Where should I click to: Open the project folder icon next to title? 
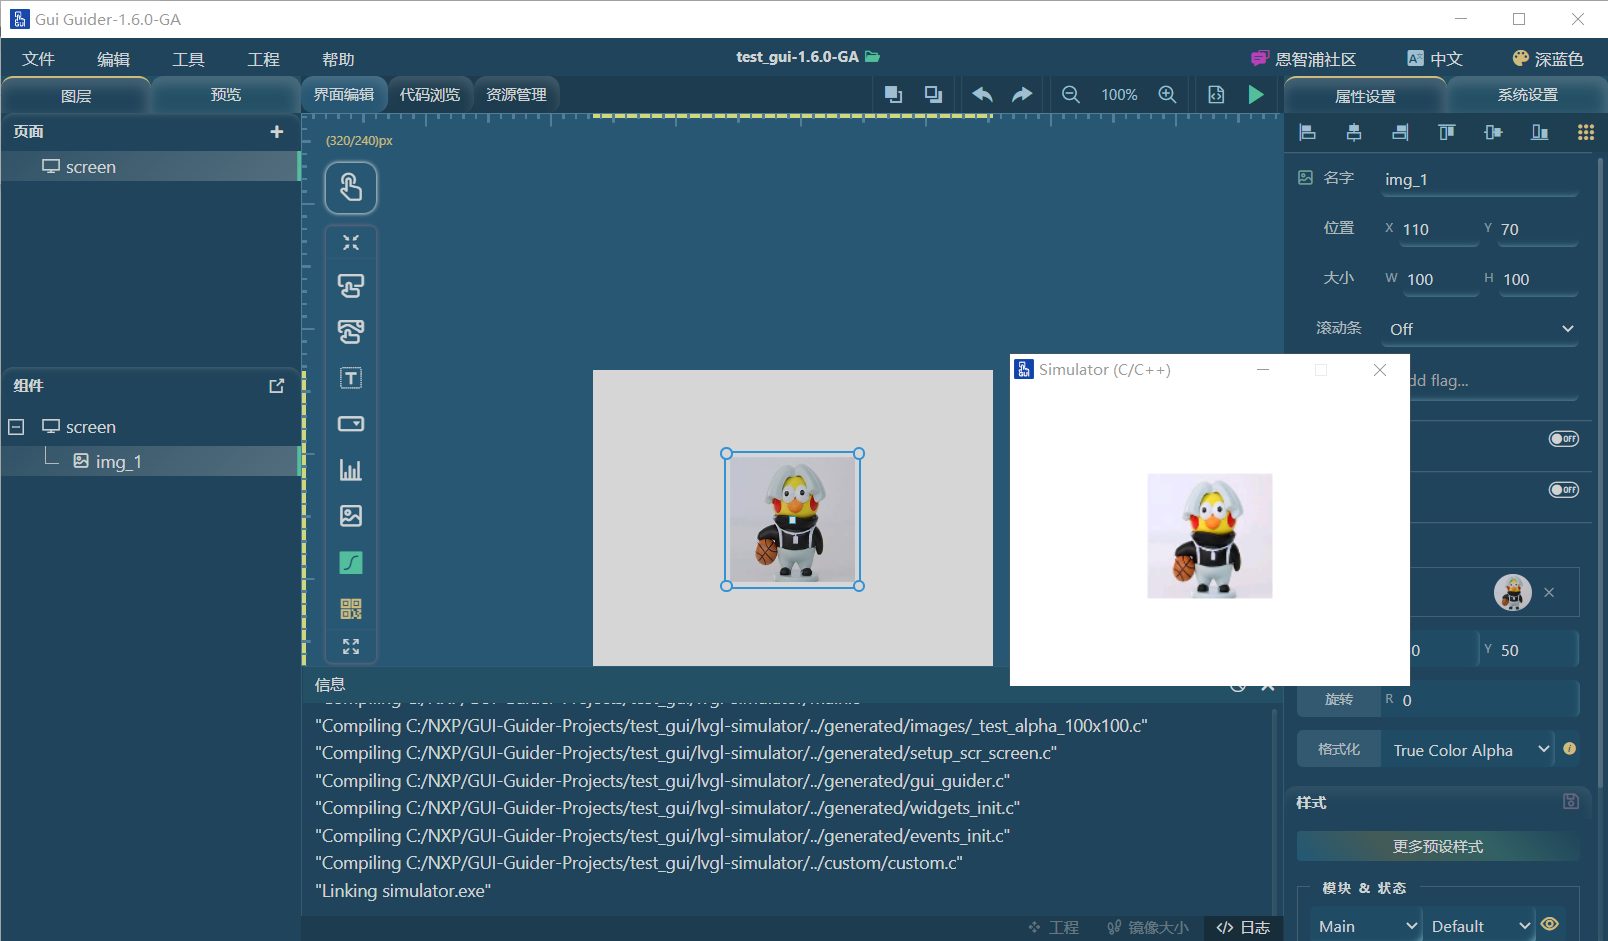pyautogui.click(x=873, y=57)
